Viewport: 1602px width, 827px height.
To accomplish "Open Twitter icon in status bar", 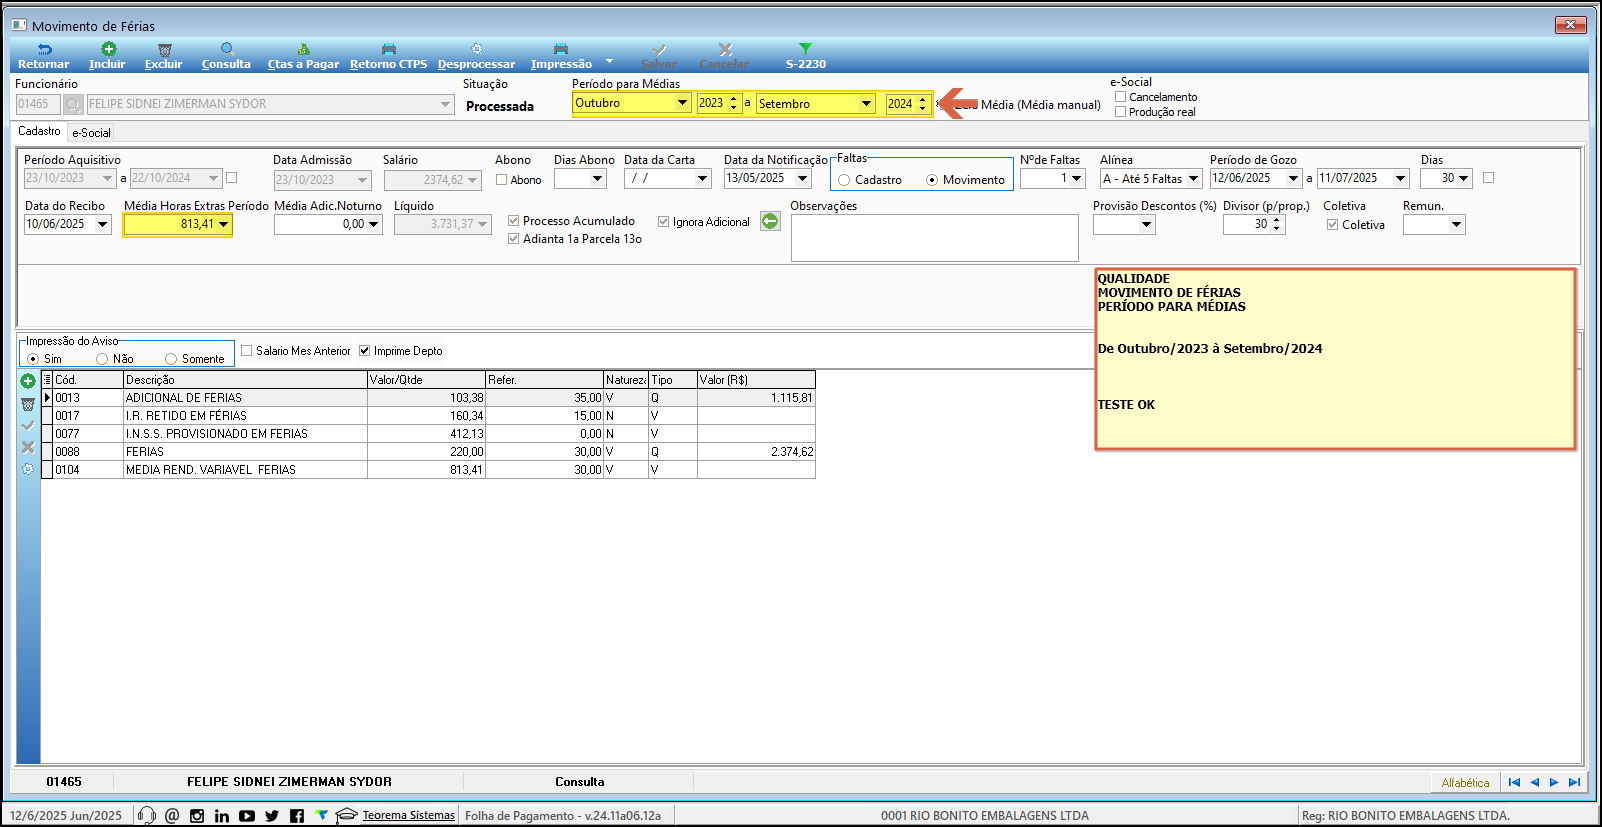I will coord(272,816).
